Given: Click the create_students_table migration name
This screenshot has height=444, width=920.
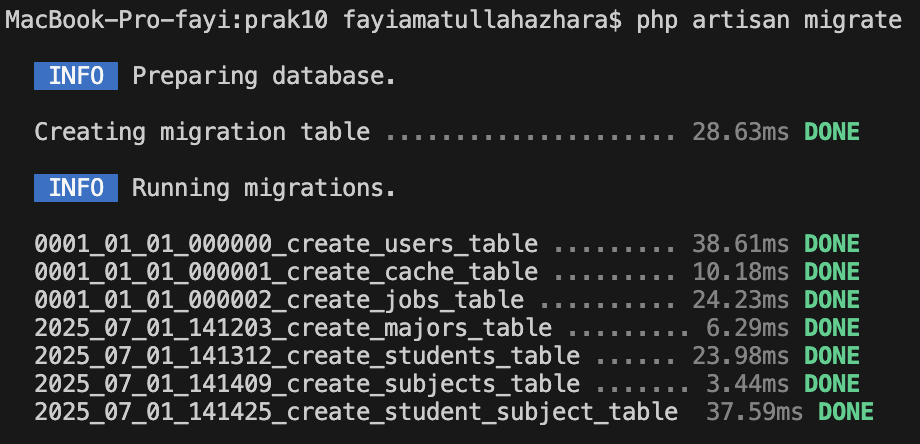Looking at the screenshot, I should pos(307,356).
